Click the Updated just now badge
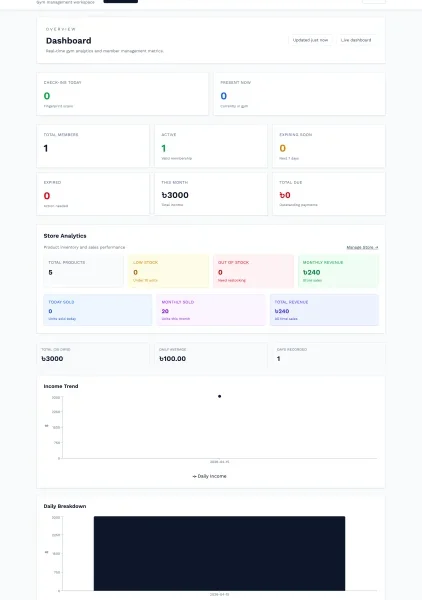Screen dimensions: 422x600 click(x=310, y=40)
